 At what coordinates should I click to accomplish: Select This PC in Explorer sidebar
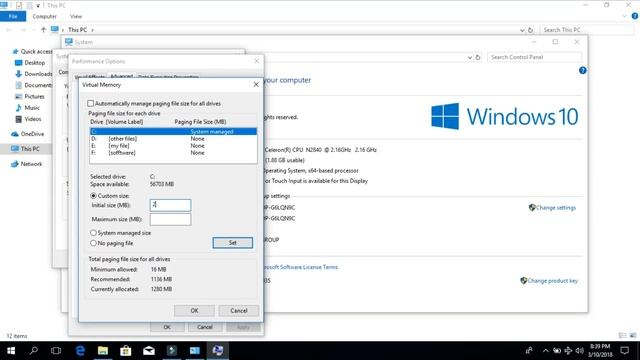coord(25,149)
